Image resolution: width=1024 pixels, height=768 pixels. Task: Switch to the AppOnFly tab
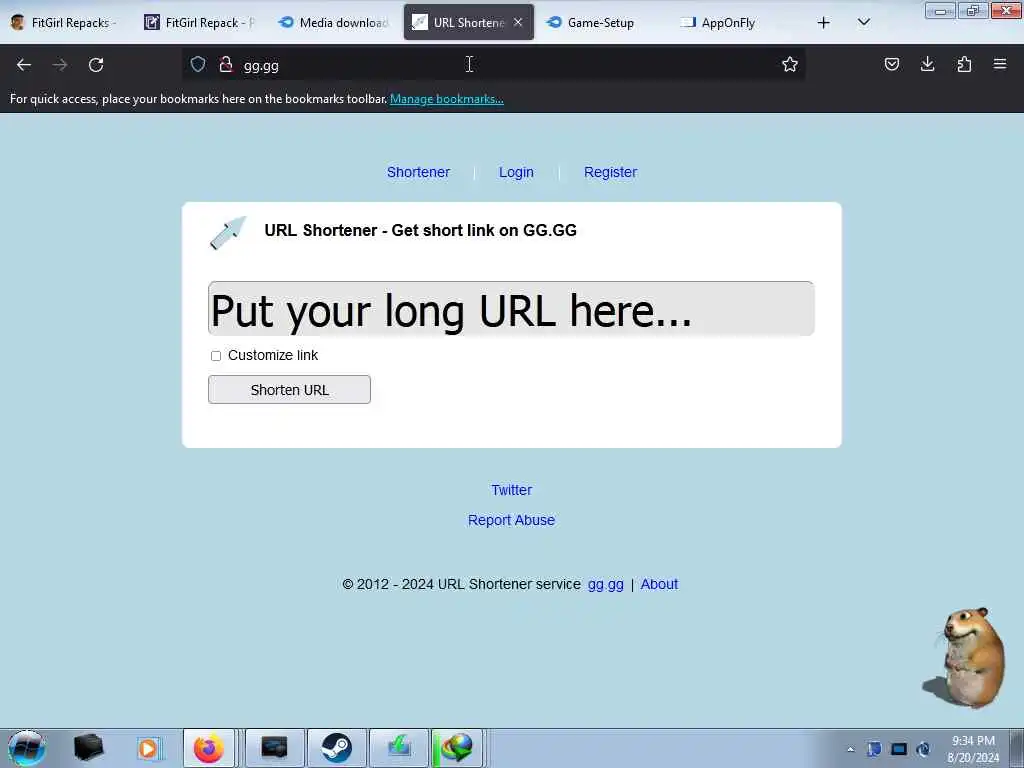click(727, 23)
